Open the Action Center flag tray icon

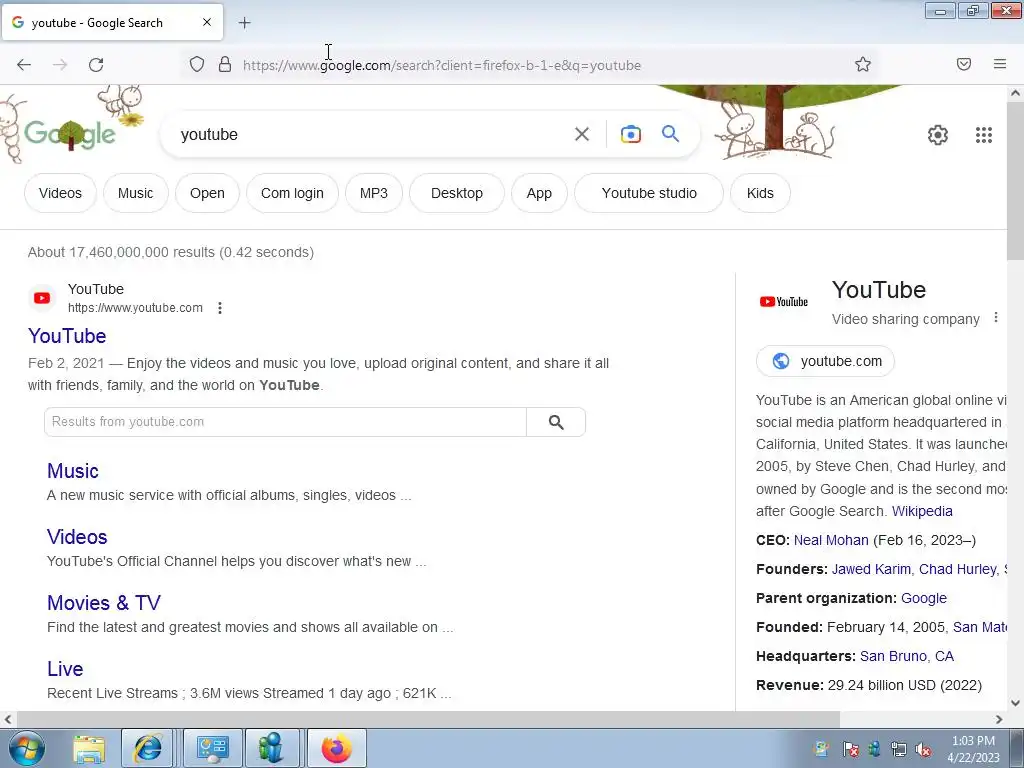pyautogui.click(x=850, y=750)
